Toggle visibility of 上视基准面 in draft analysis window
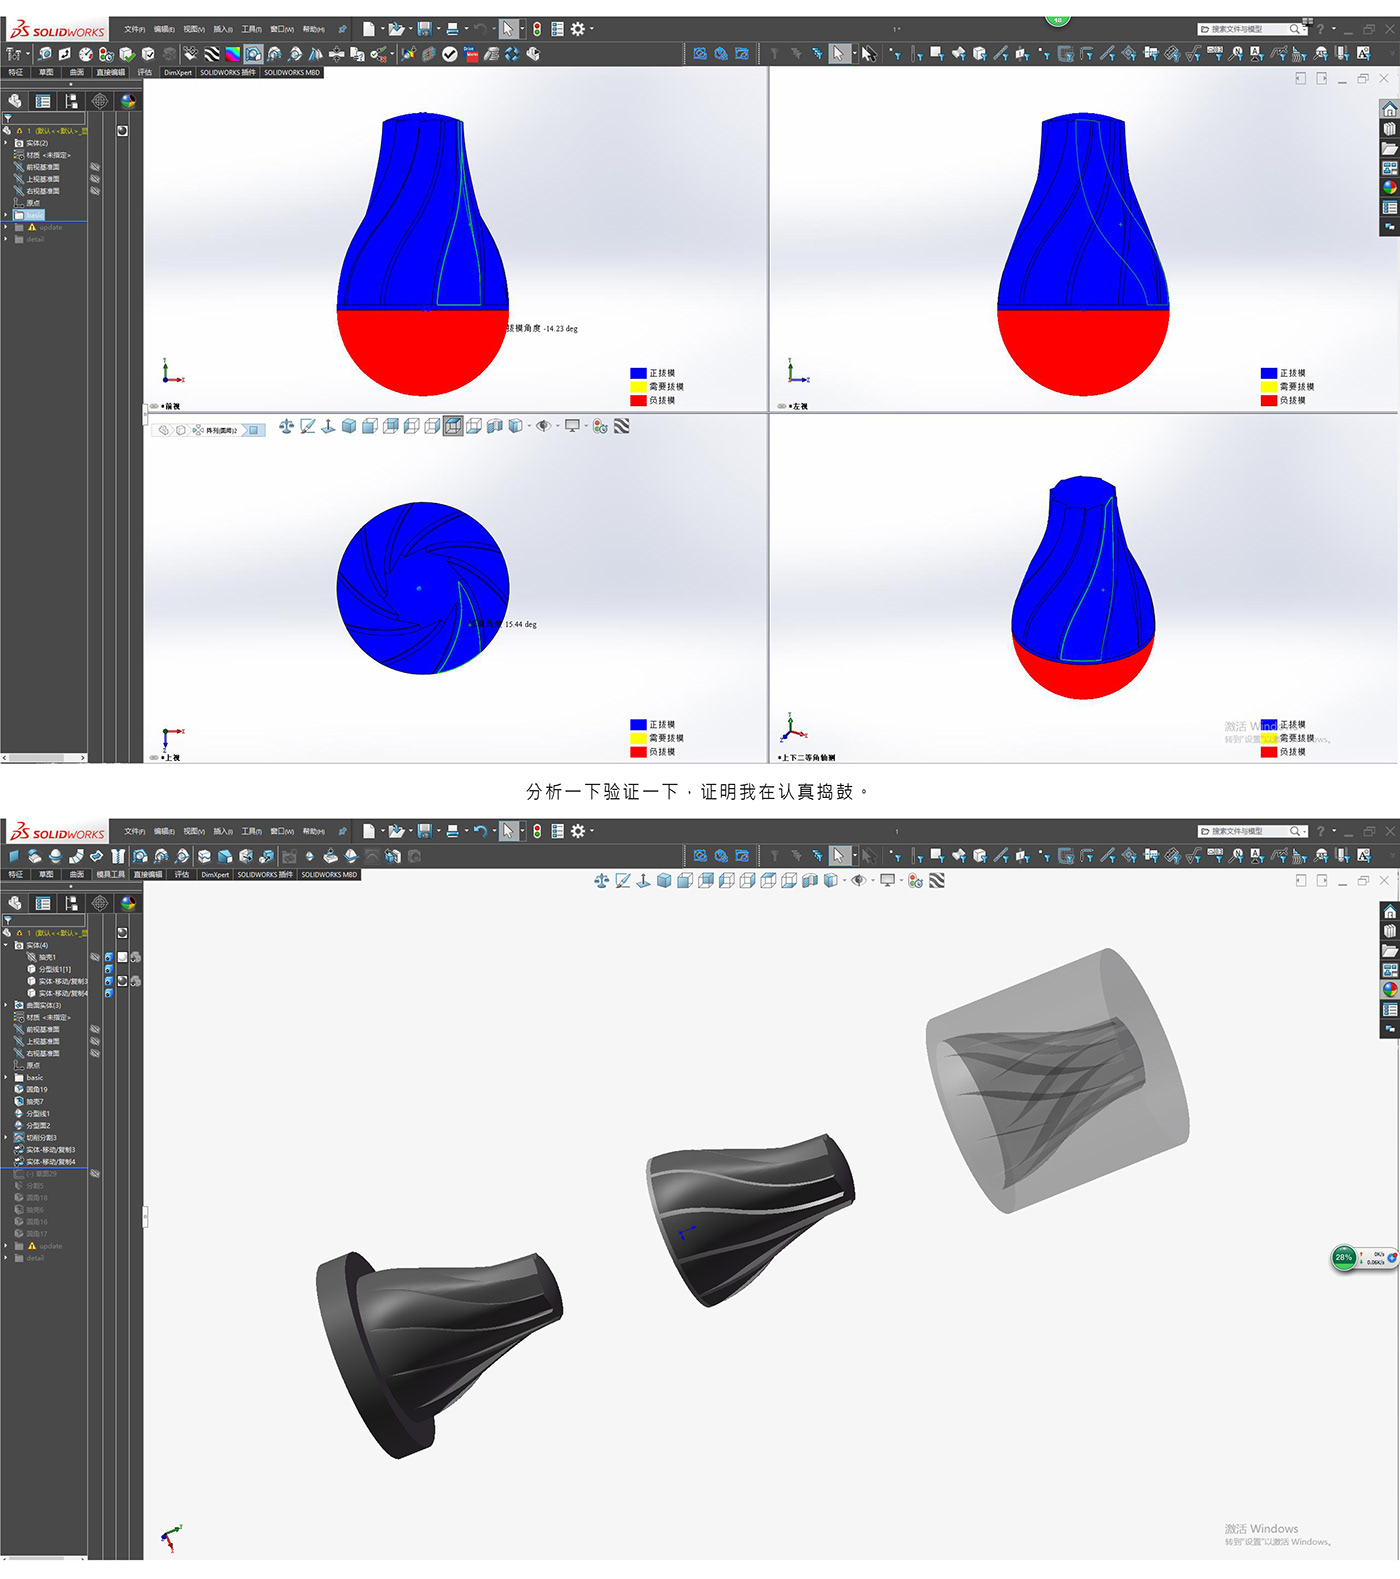The height and width of the screenshot is (1579, 1400). (x=95, y=179)
